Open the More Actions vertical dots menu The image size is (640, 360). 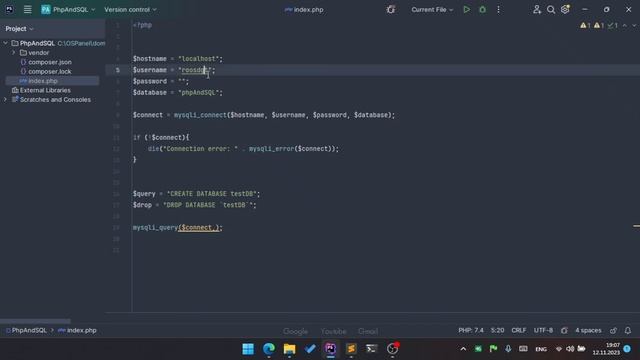tap(498, 9)
